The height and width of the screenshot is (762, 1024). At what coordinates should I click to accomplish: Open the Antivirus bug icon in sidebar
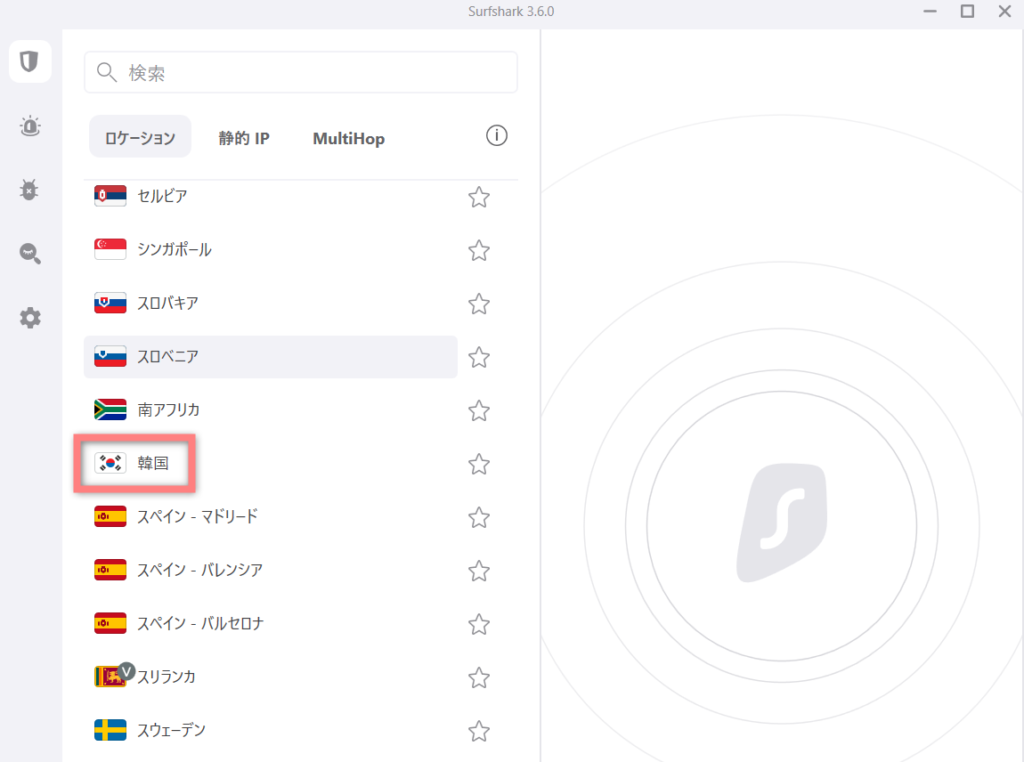click(29, 189)
